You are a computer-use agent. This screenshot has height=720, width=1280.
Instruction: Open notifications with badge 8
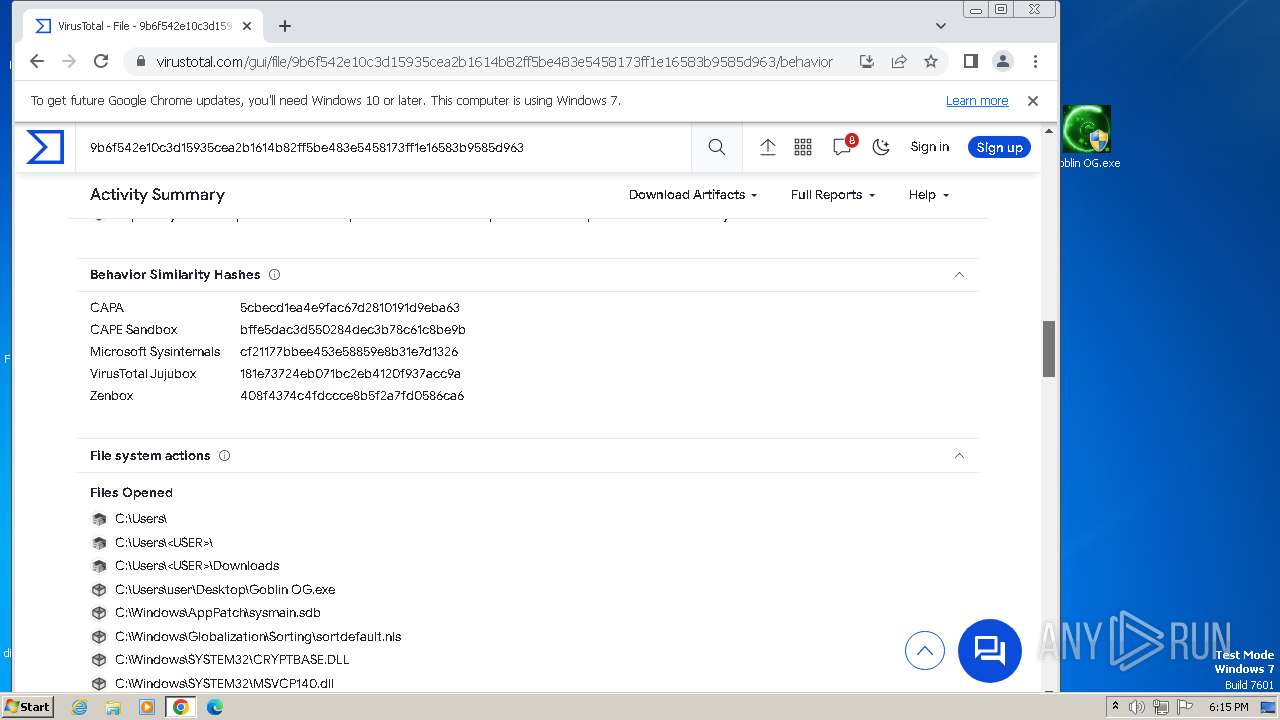click(843, 146)
